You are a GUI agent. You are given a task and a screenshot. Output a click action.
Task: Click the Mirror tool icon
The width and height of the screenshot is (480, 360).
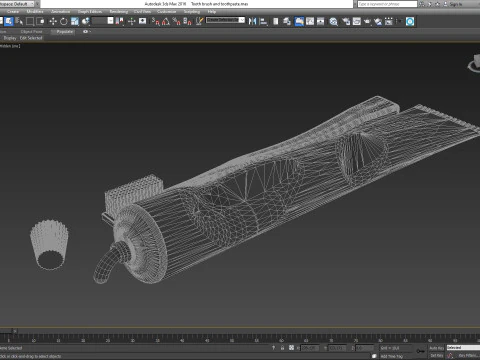tap(252, 21)
